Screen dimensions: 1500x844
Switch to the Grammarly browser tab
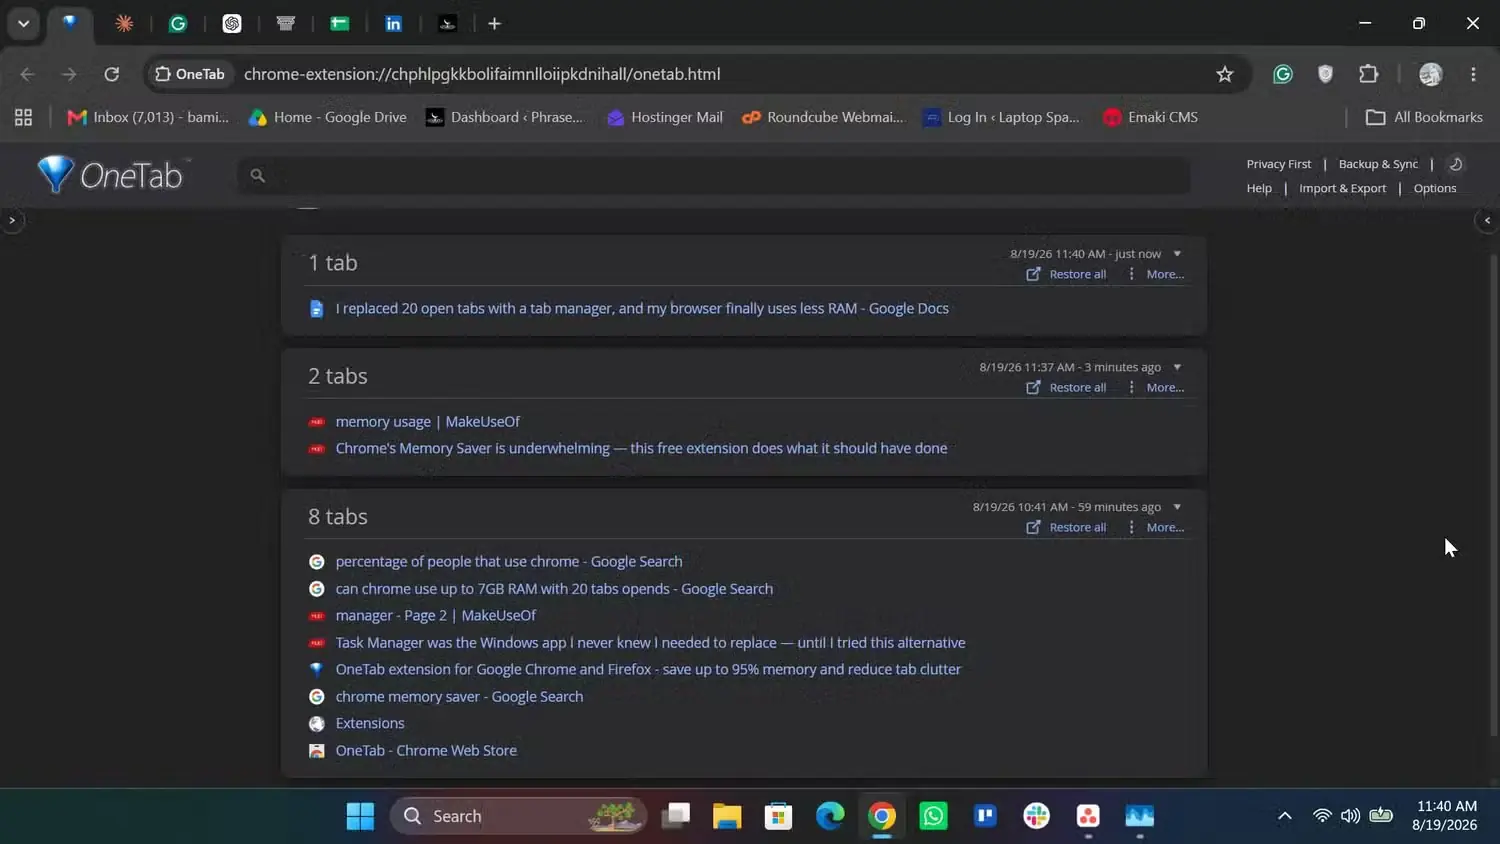click(178, 23)
